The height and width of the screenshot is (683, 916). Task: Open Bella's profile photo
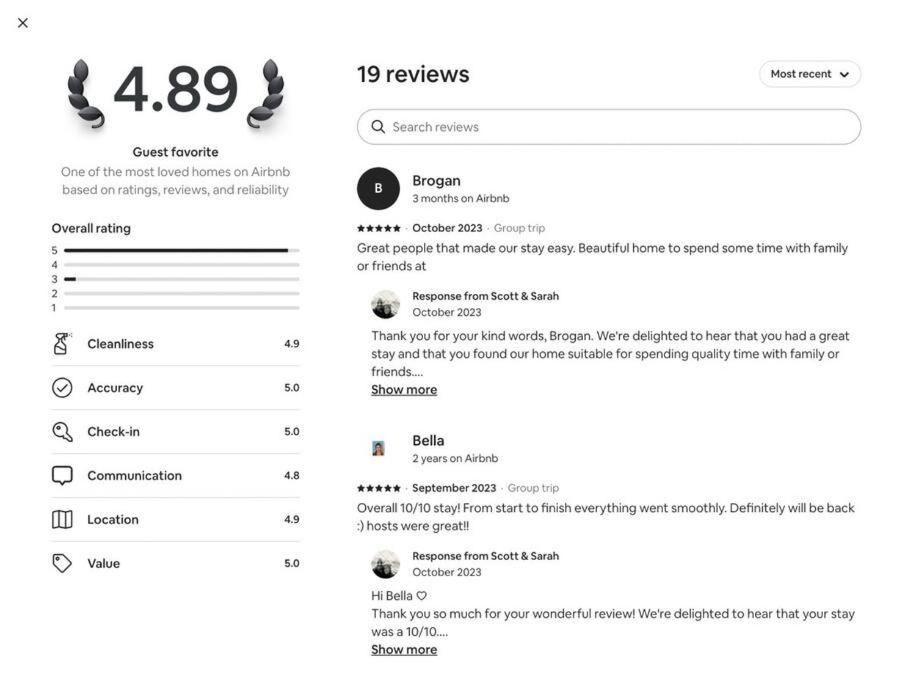pyautogui.click(x=378, y=448)
